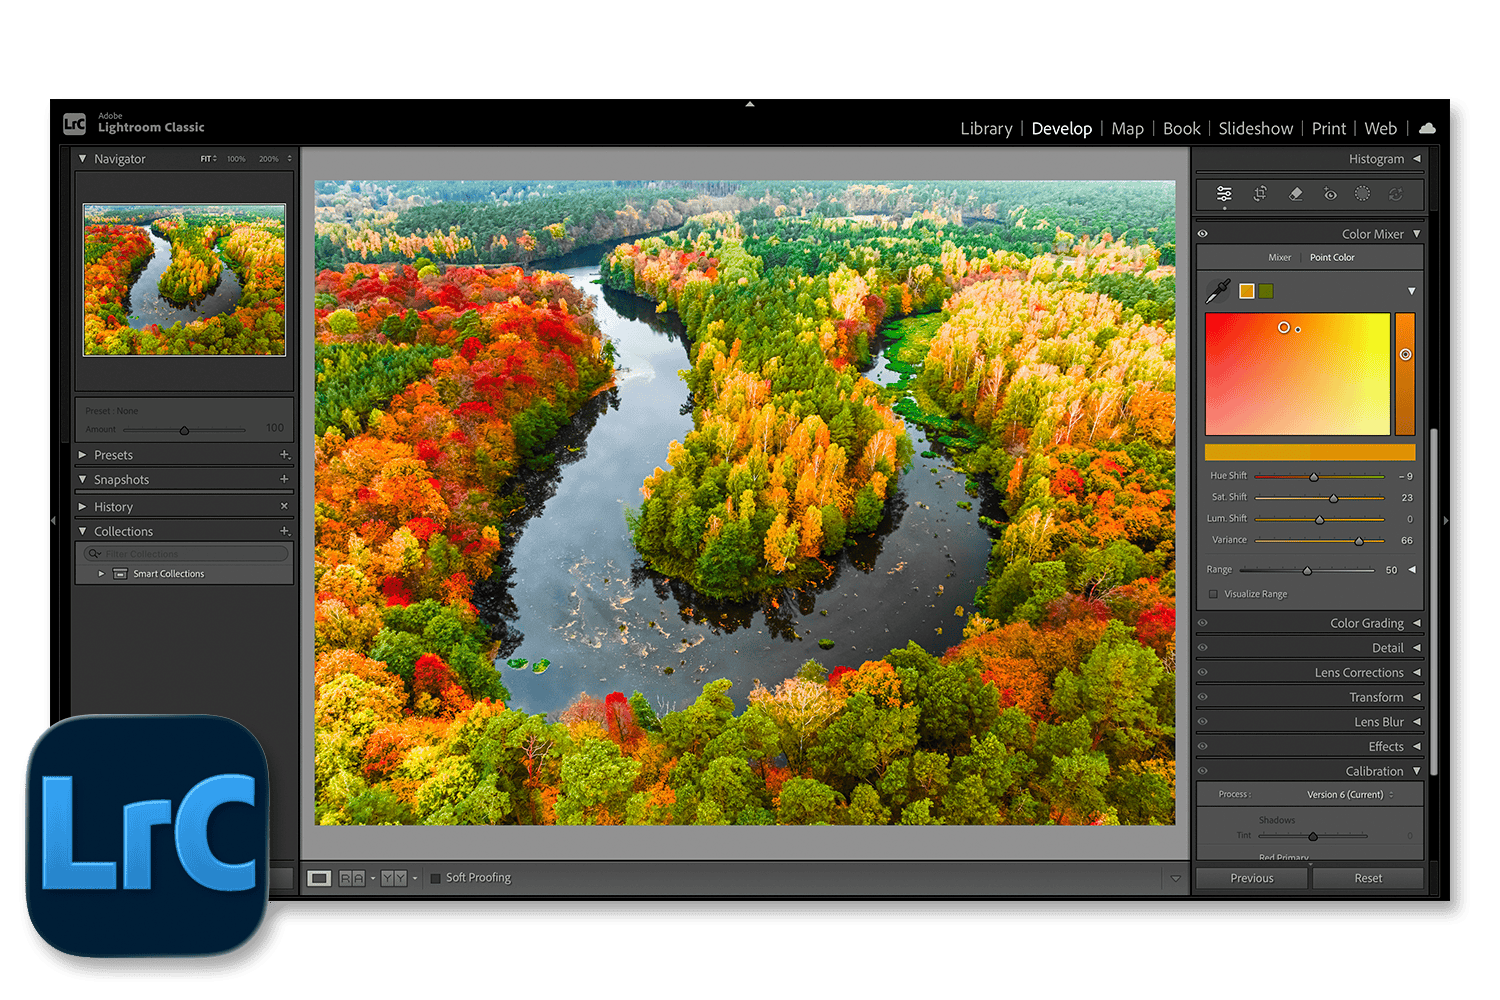
Task: Click the cloud sync status icon
Action: (x=1427, y=128)
